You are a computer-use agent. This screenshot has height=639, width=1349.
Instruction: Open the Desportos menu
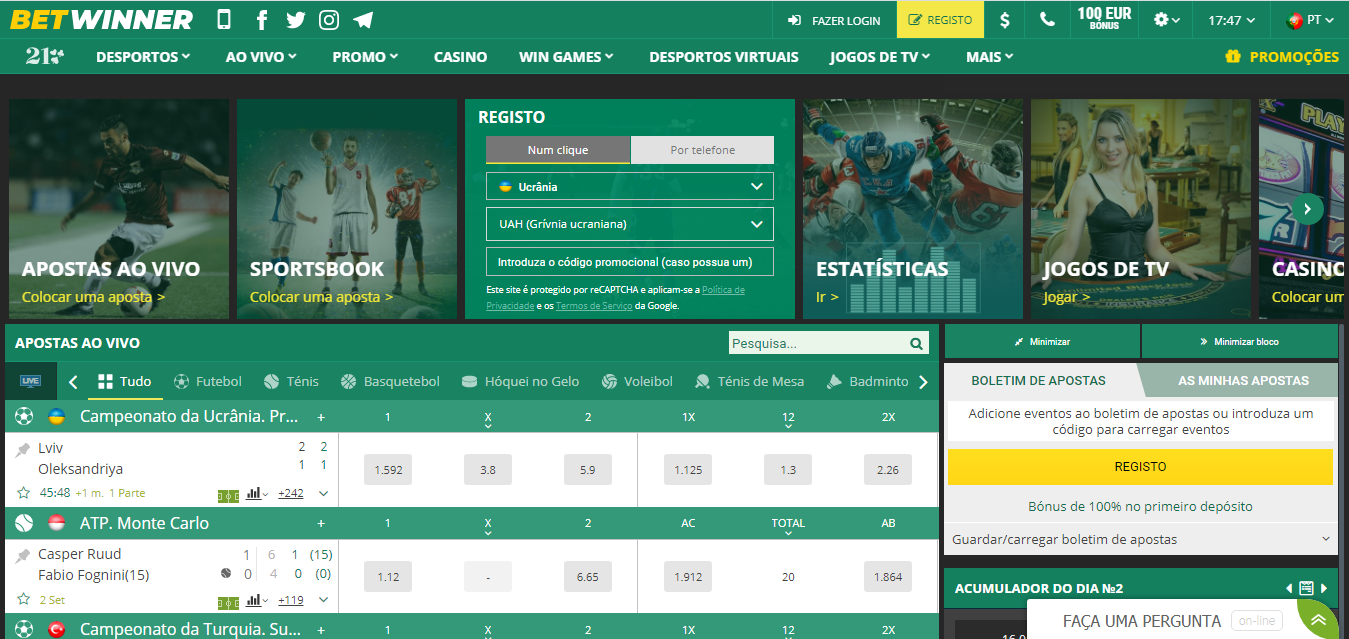coord(143,57)
